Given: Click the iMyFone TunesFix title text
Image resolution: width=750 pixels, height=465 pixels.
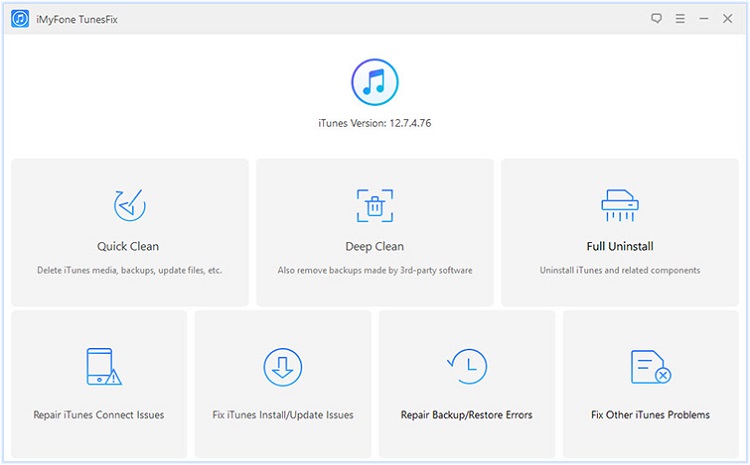Looking at the screenshot, I should coord(77,20).
